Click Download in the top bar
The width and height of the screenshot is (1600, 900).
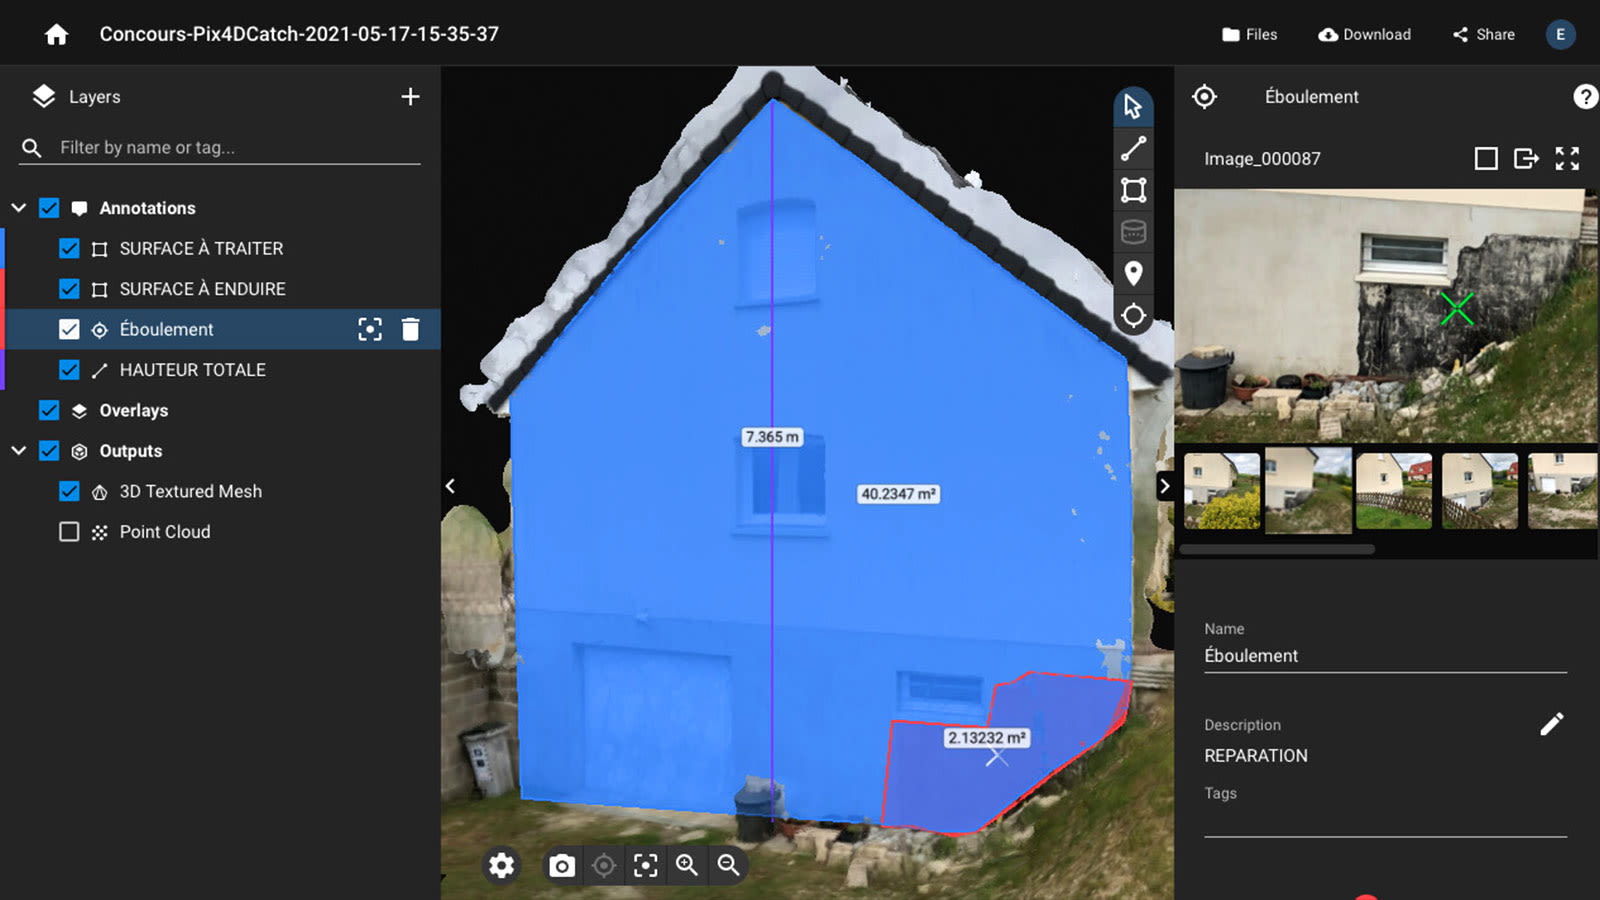pos(1363,33)
